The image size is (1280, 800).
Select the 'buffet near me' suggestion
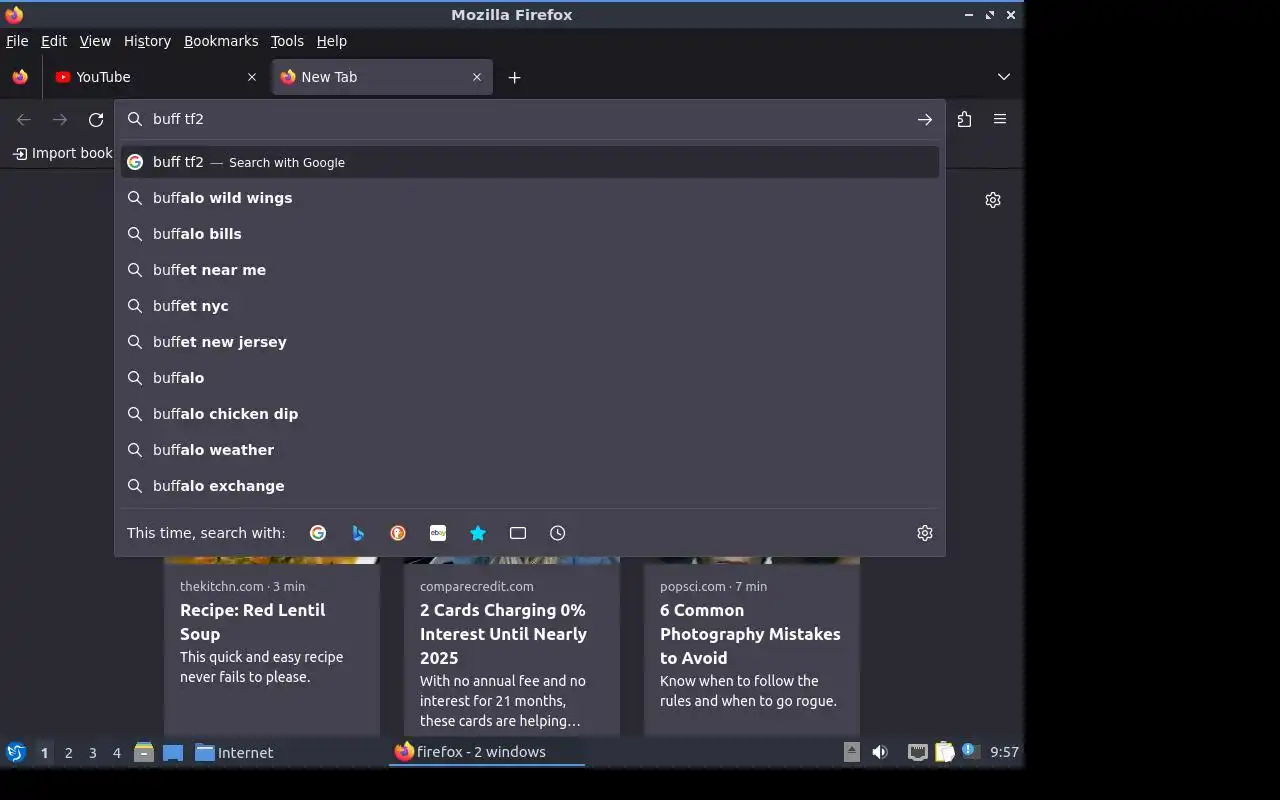pyautogui.click(x=530, y=270)
